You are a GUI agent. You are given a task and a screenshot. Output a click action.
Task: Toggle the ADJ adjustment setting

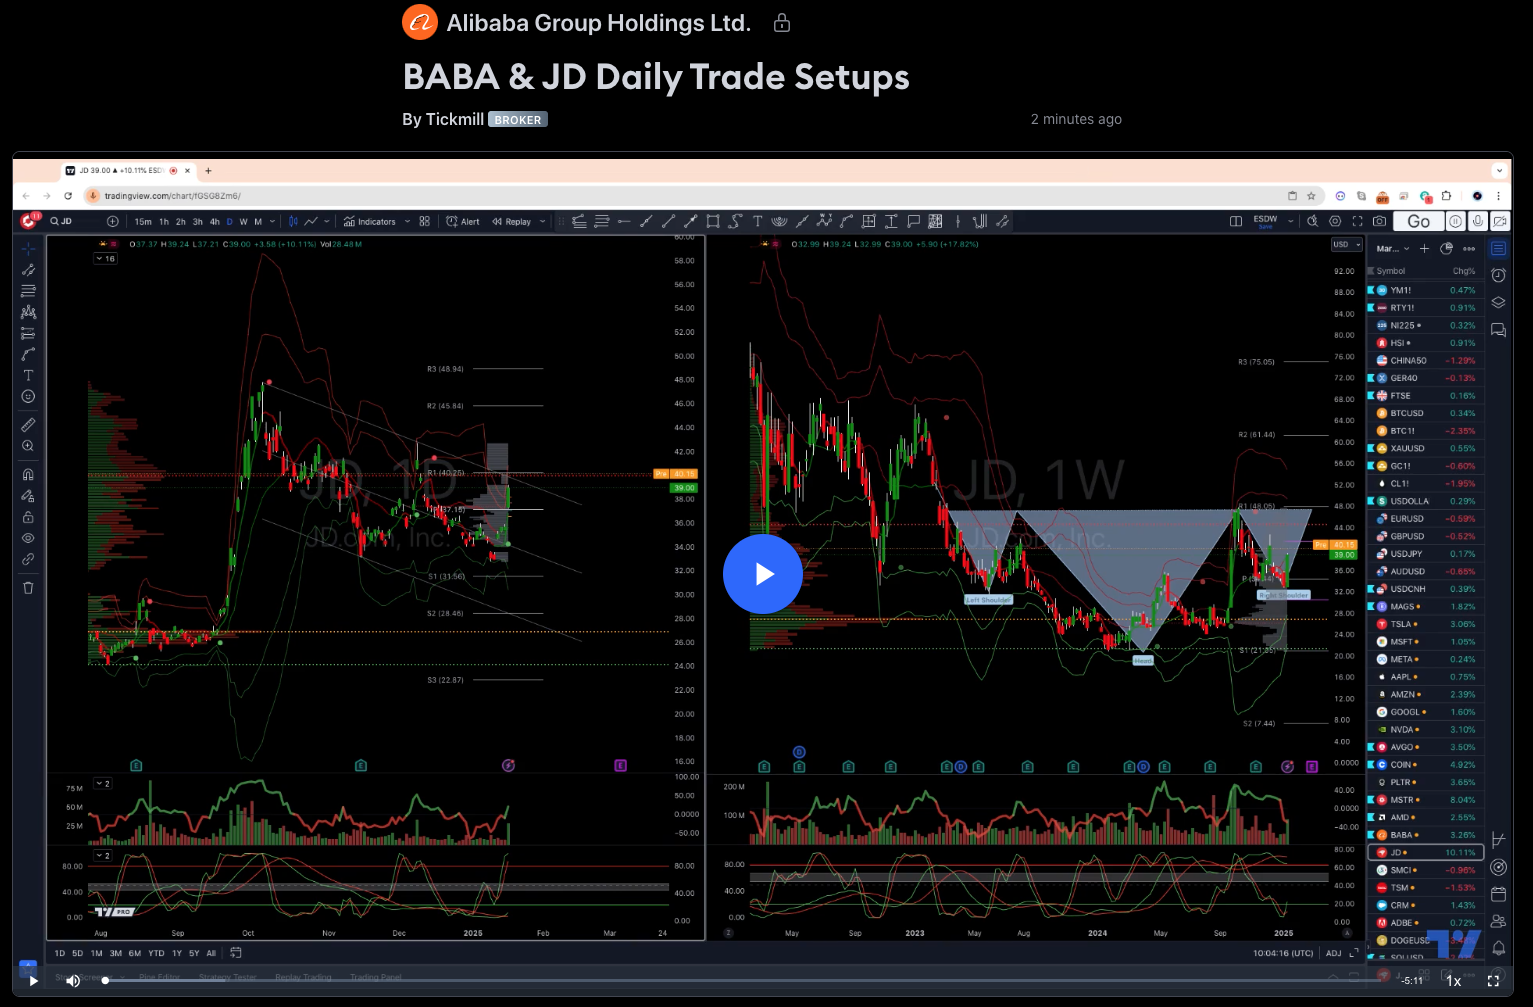[1333, 953]
